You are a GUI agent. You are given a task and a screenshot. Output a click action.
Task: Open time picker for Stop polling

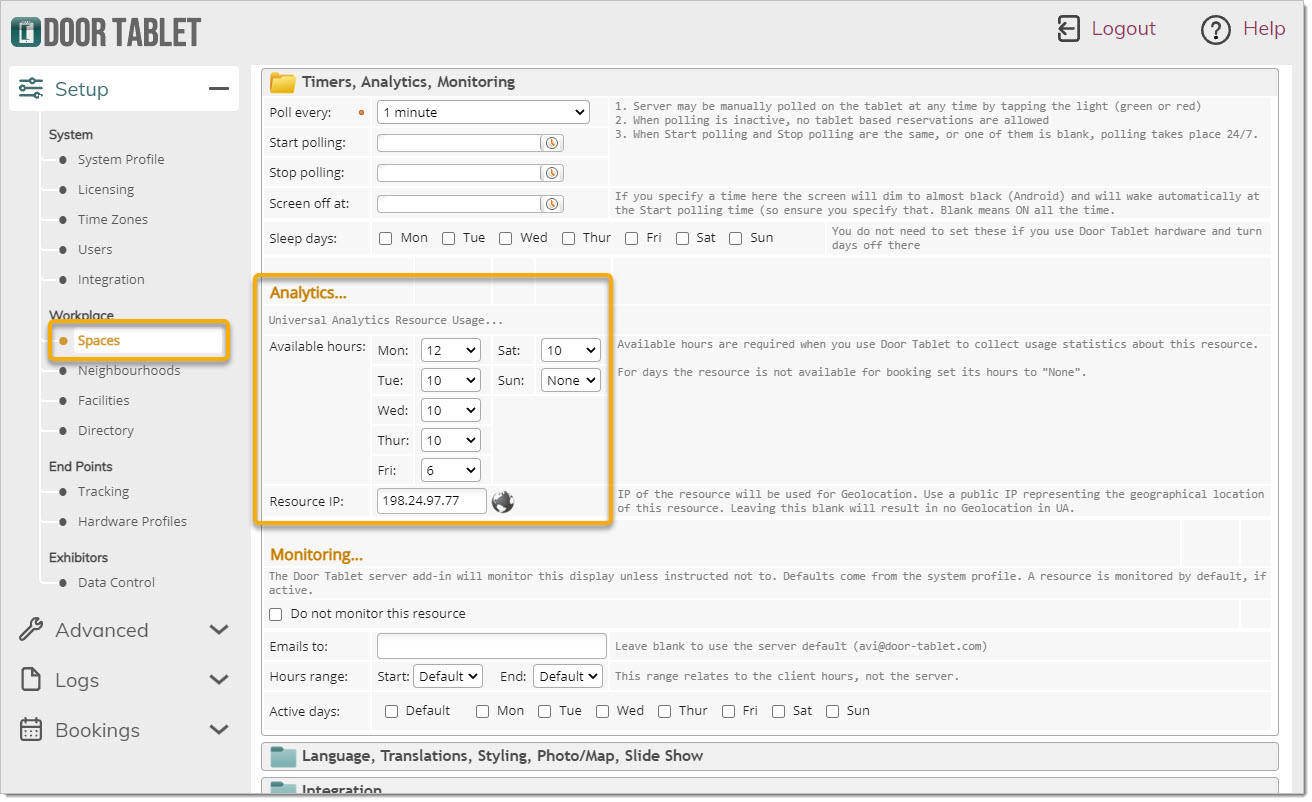pos(552,173)
